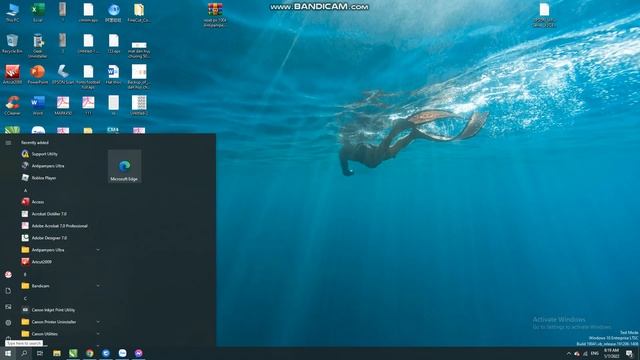Image resolution: width=640 pixels, height=360 pixels.
Task: Open Task View on the taskbar
Action: tap(40, 353)
